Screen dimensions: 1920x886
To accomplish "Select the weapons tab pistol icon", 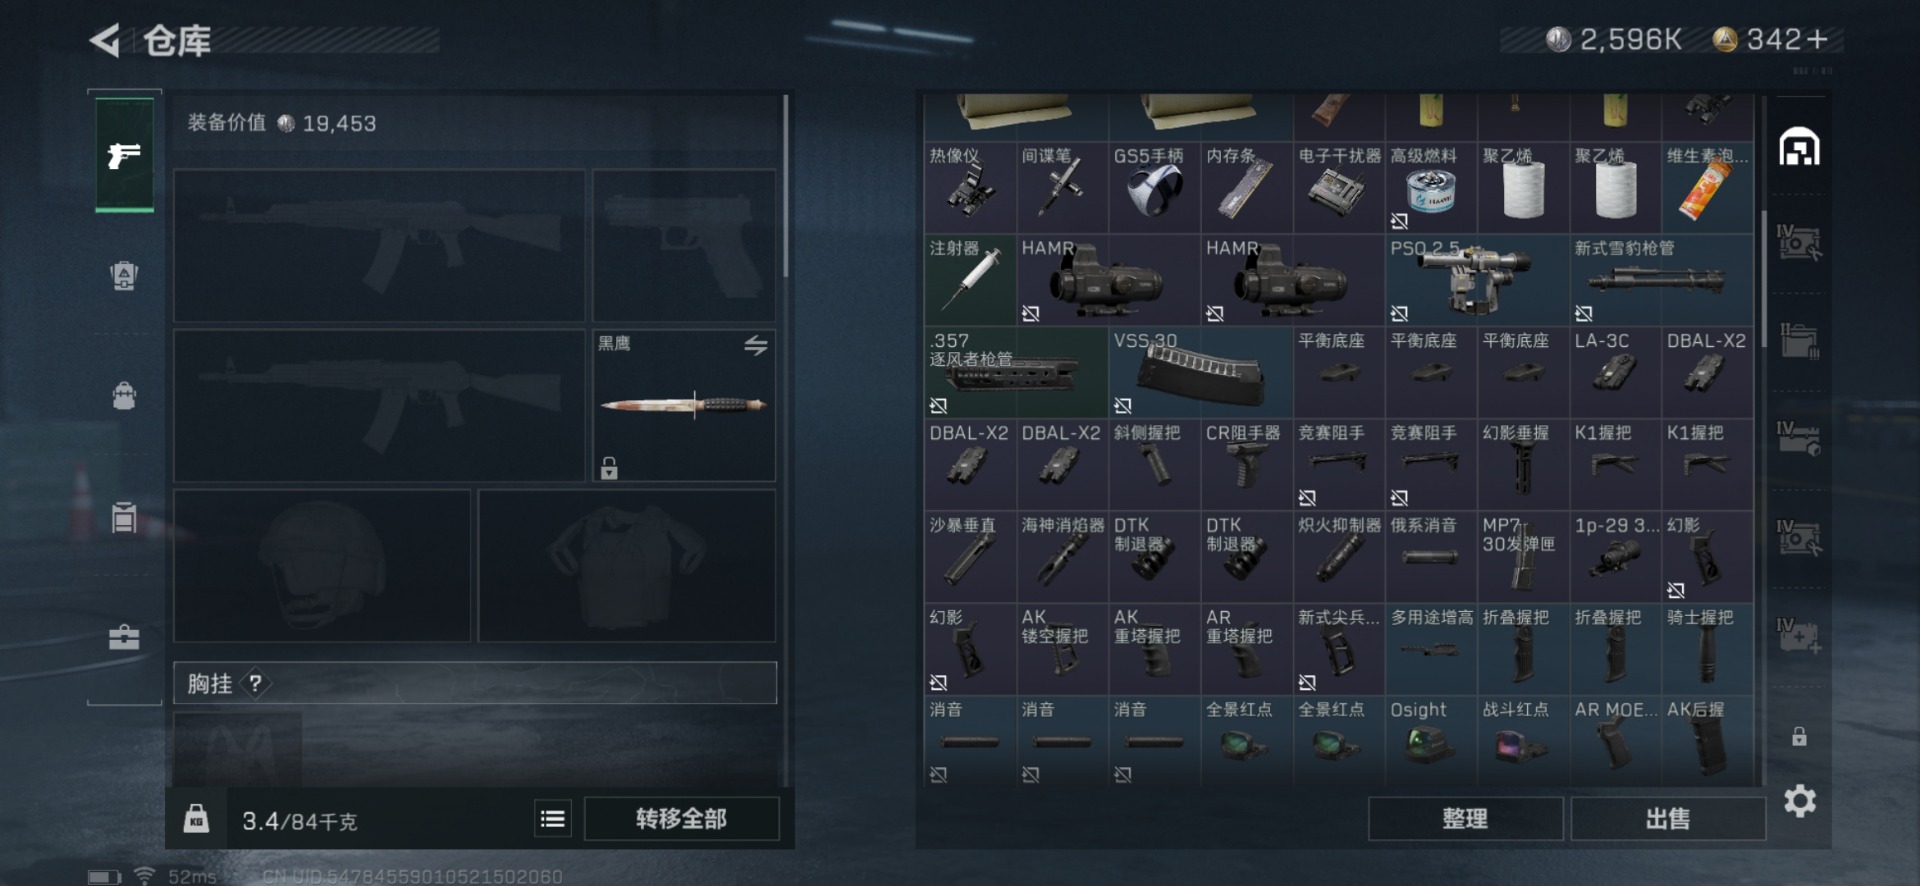I will click(125, 154).
